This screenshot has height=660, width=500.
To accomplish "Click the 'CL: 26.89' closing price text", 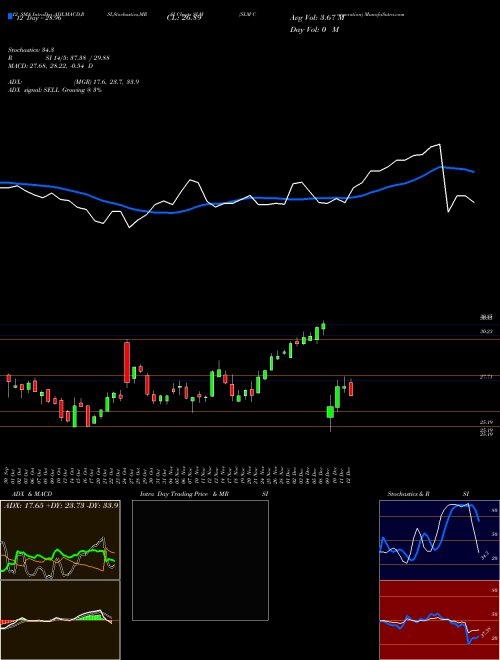I will (184, 18).
